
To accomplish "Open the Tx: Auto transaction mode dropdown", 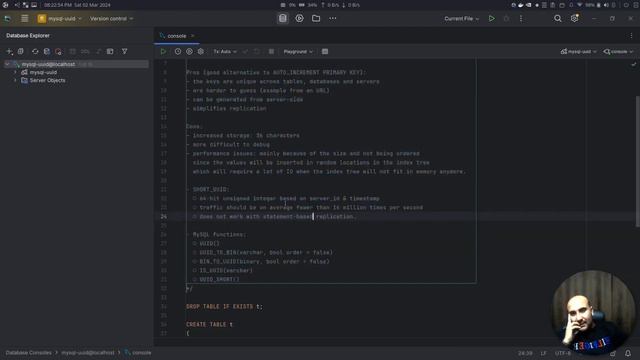I will [x=225, y=51].
